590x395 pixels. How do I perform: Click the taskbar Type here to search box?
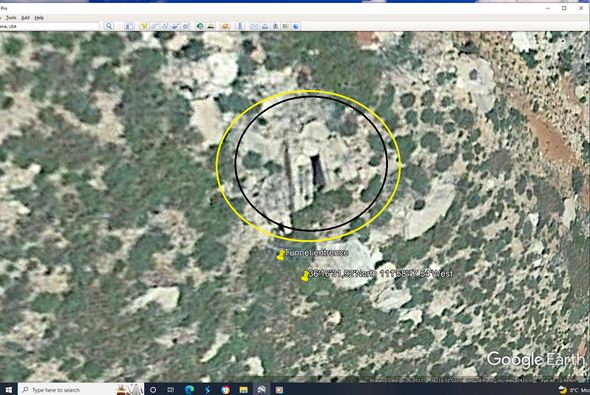coord(81,389)
